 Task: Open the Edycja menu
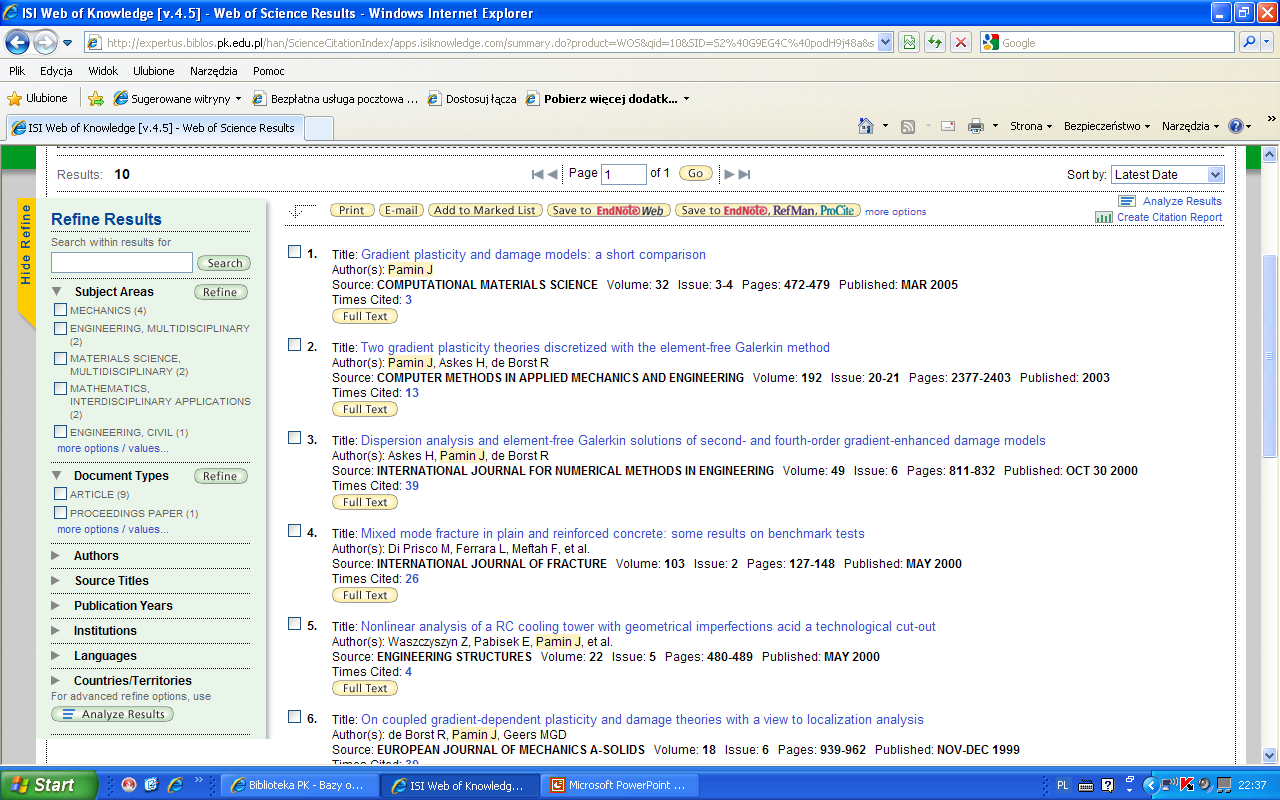point(56,71)
